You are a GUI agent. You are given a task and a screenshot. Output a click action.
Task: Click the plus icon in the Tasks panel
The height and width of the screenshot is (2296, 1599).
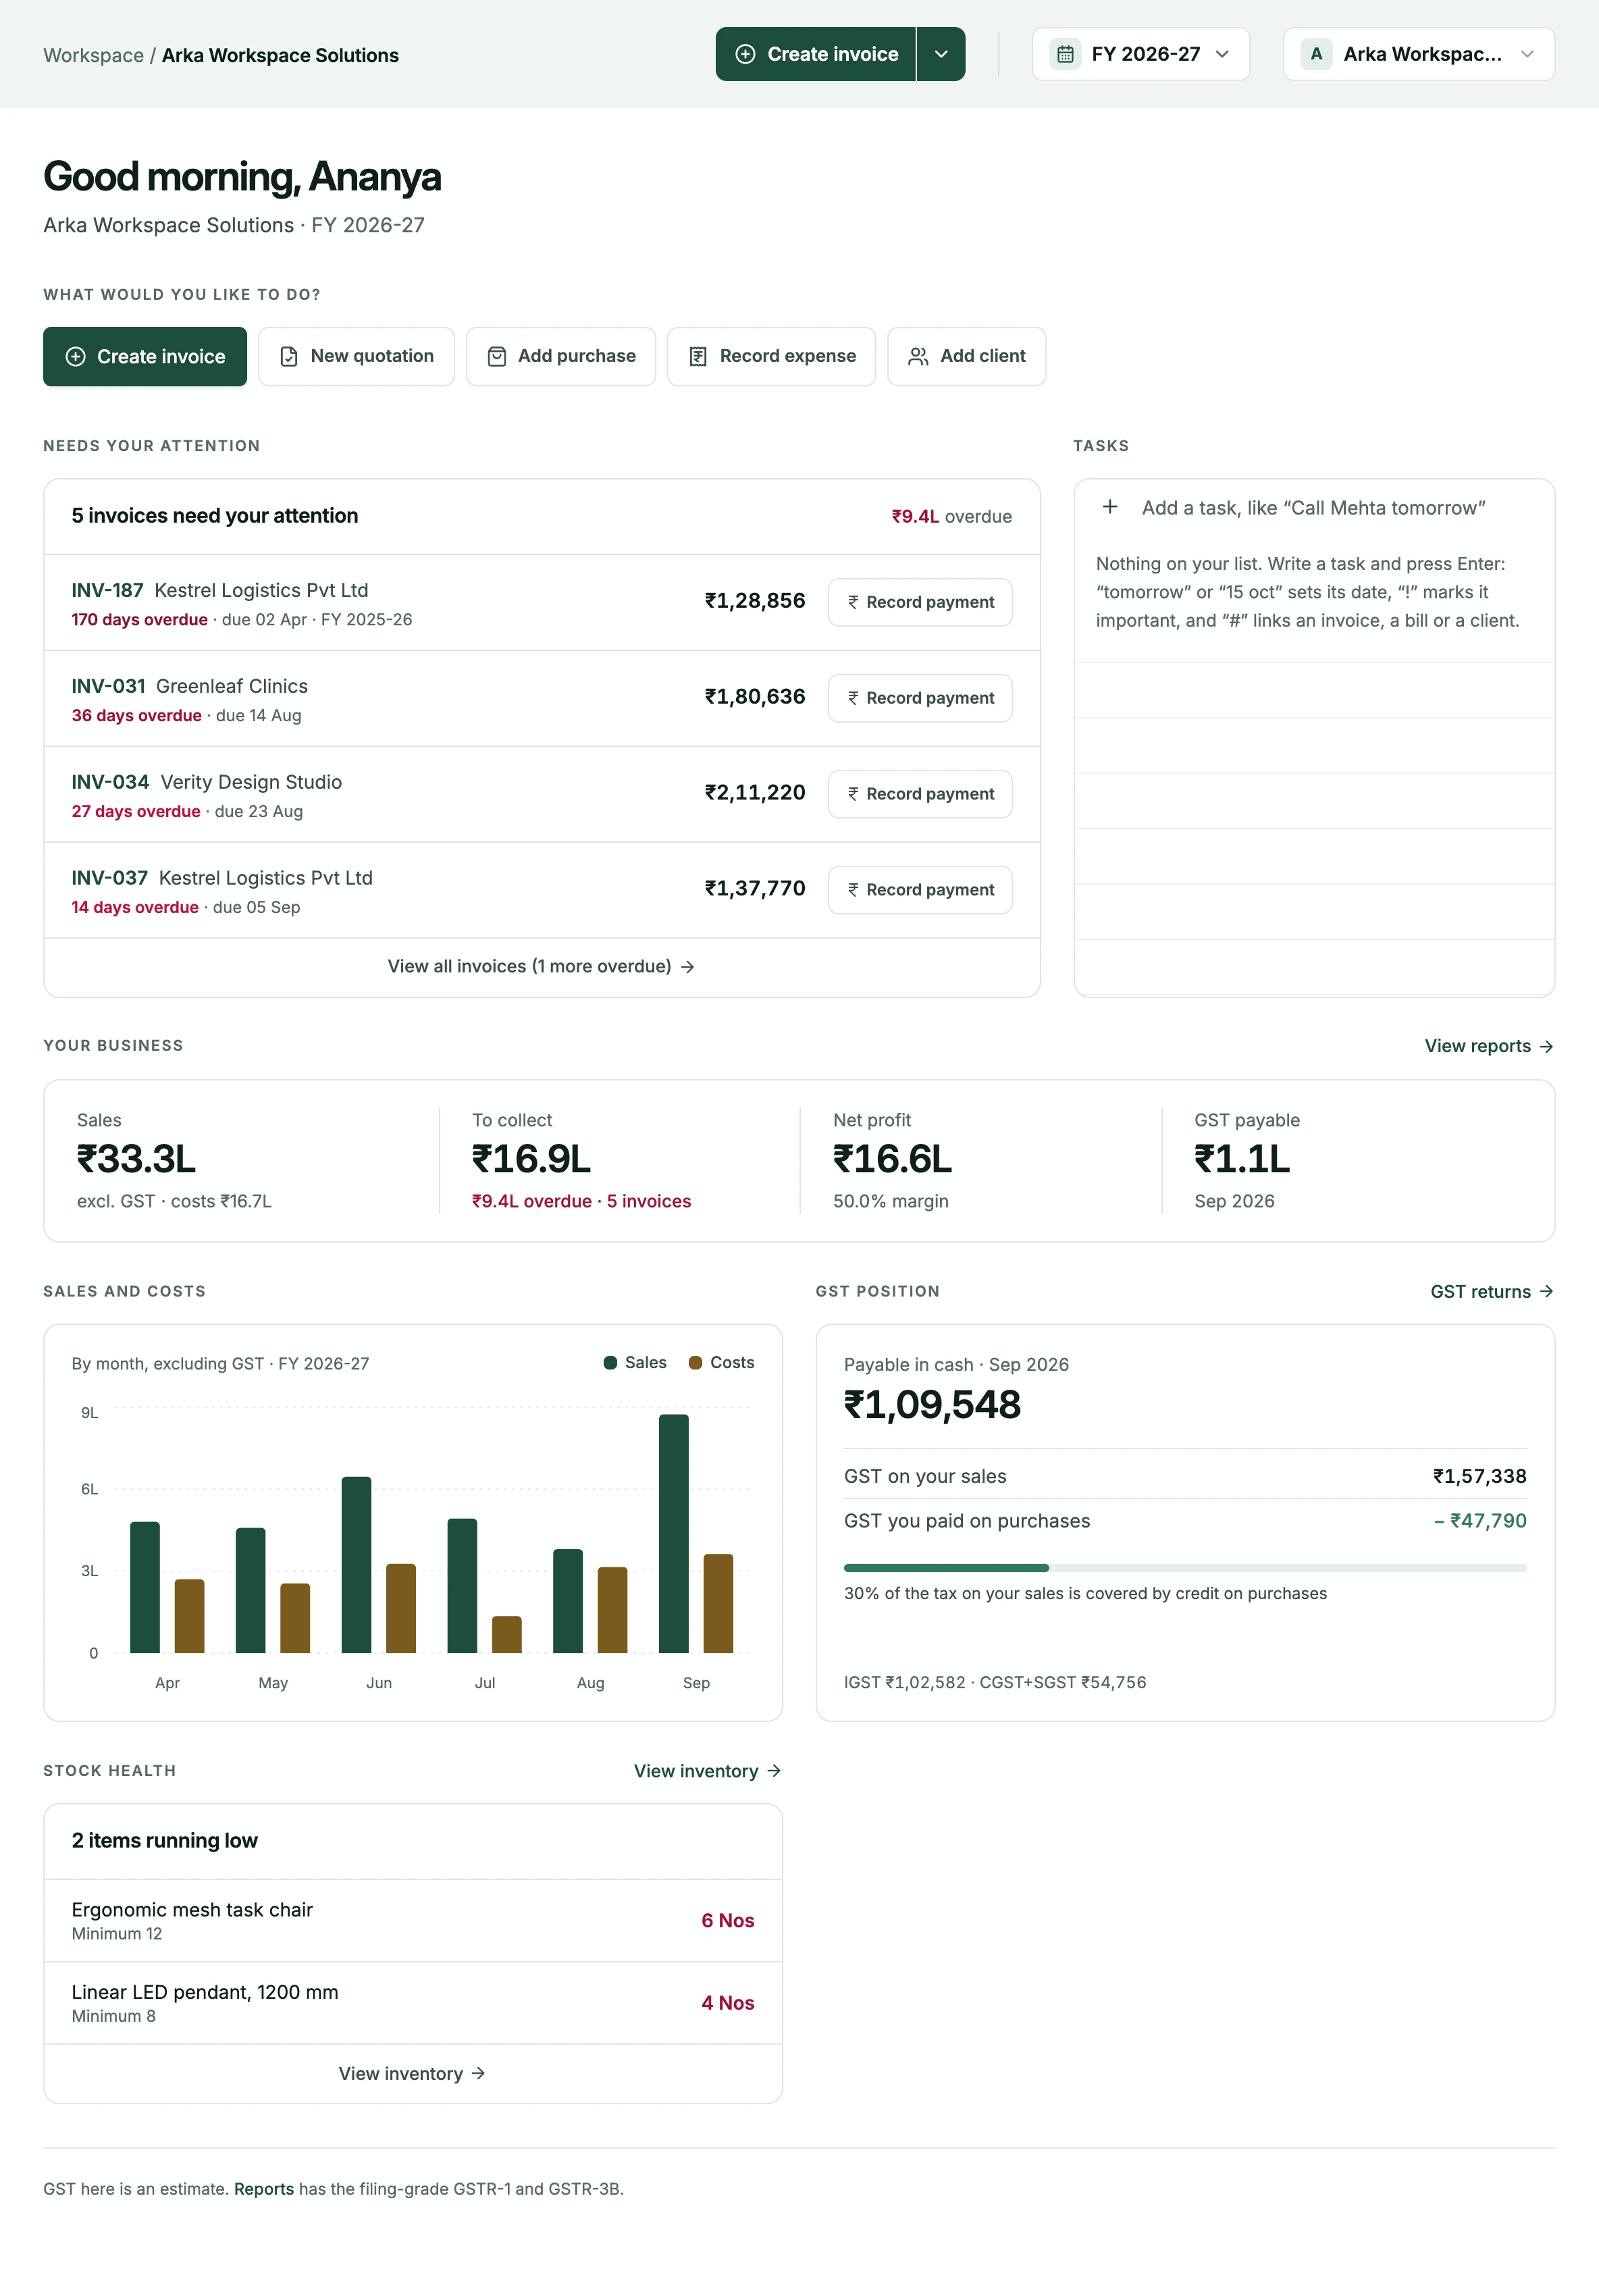pos(1110,507)
